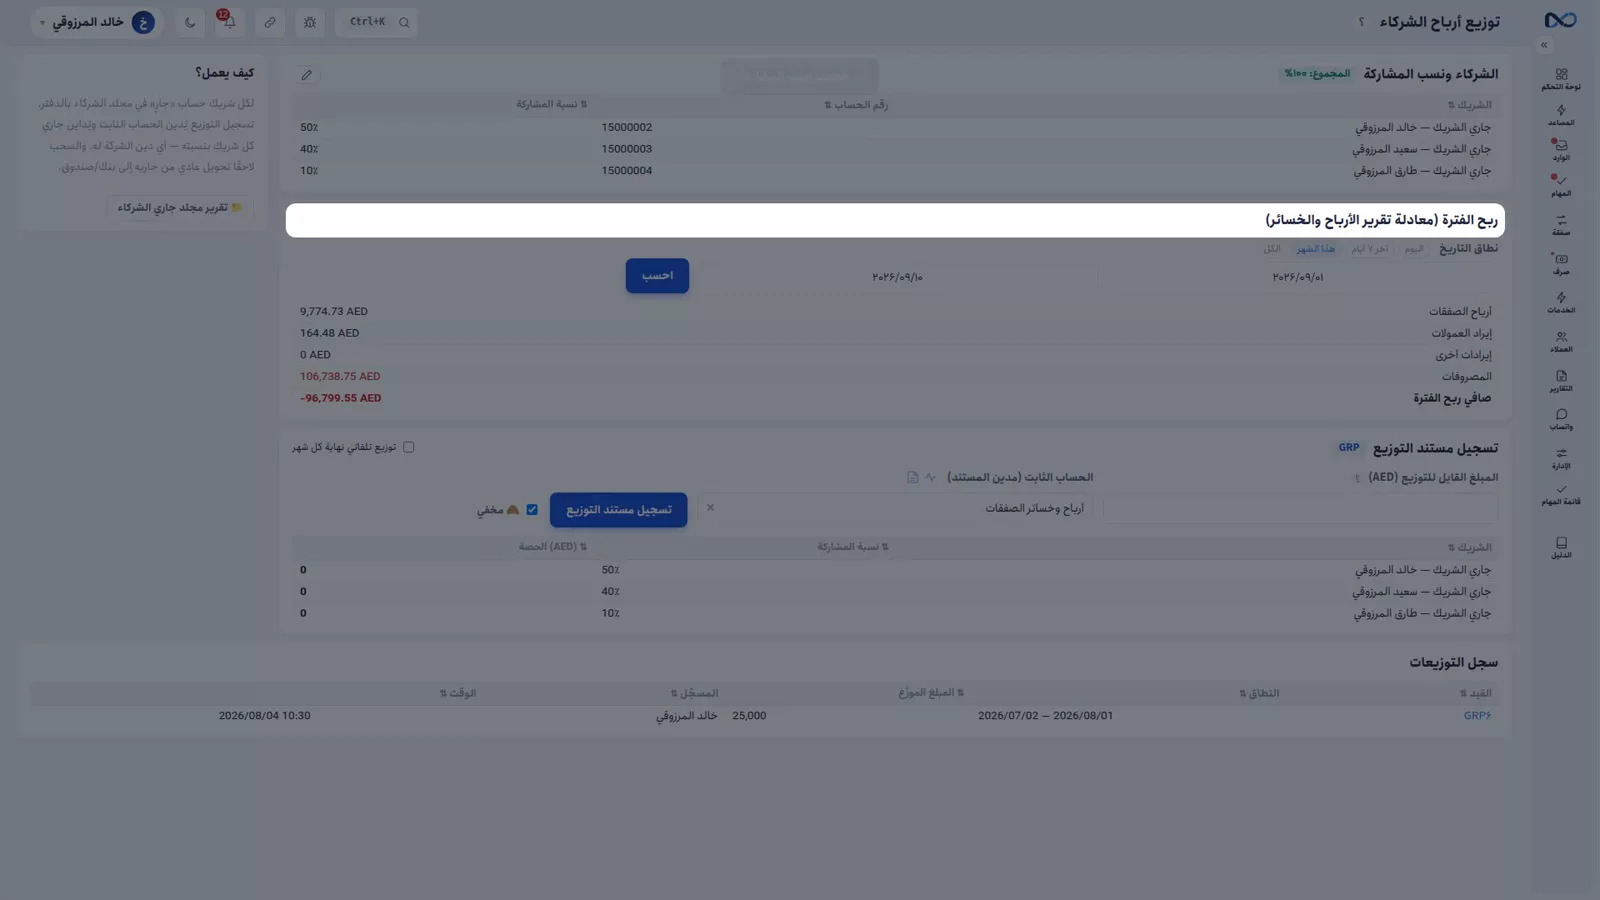1600x900 pixels.
Task: Sort the share table by الحصة (AED) column
Action: click(x=552, y=547)
